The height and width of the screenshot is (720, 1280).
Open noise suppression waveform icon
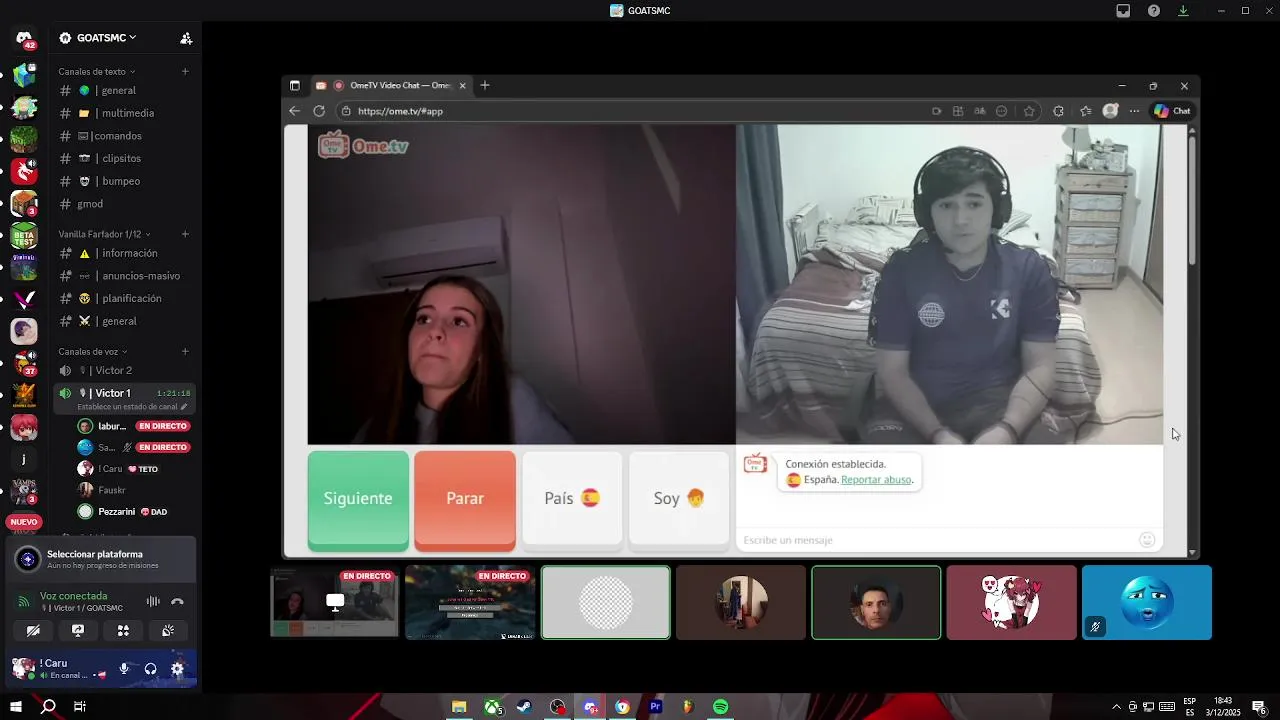(153, 601)
